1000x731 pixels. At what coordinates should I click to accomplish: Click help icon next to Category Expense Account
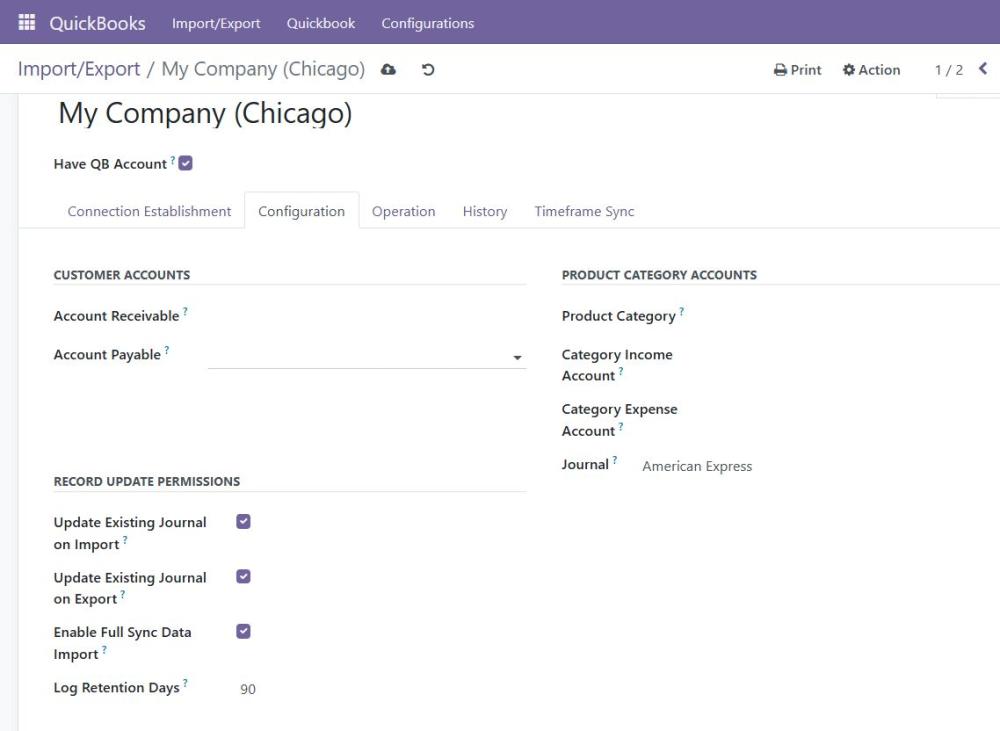[x=621, y=426]
